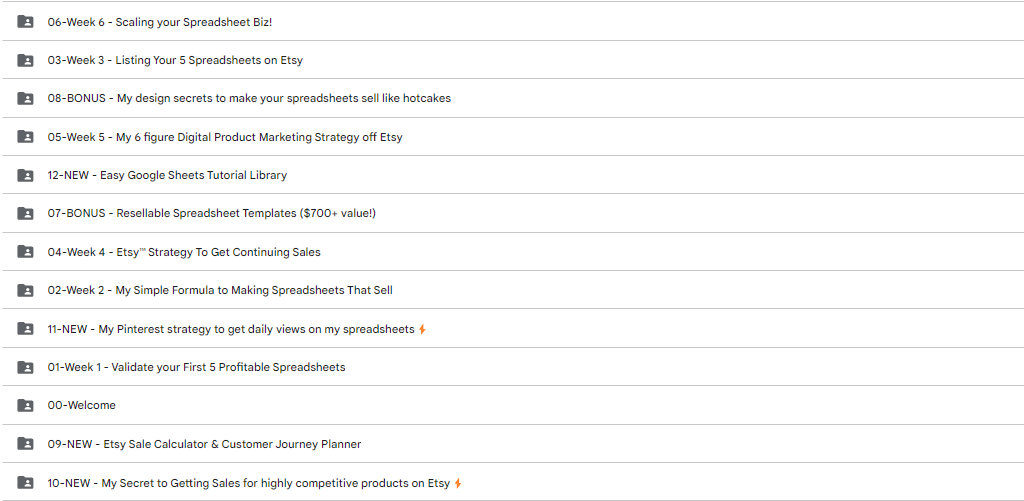
Task: Select the 00-Welcome folder name
Action: 82,405
